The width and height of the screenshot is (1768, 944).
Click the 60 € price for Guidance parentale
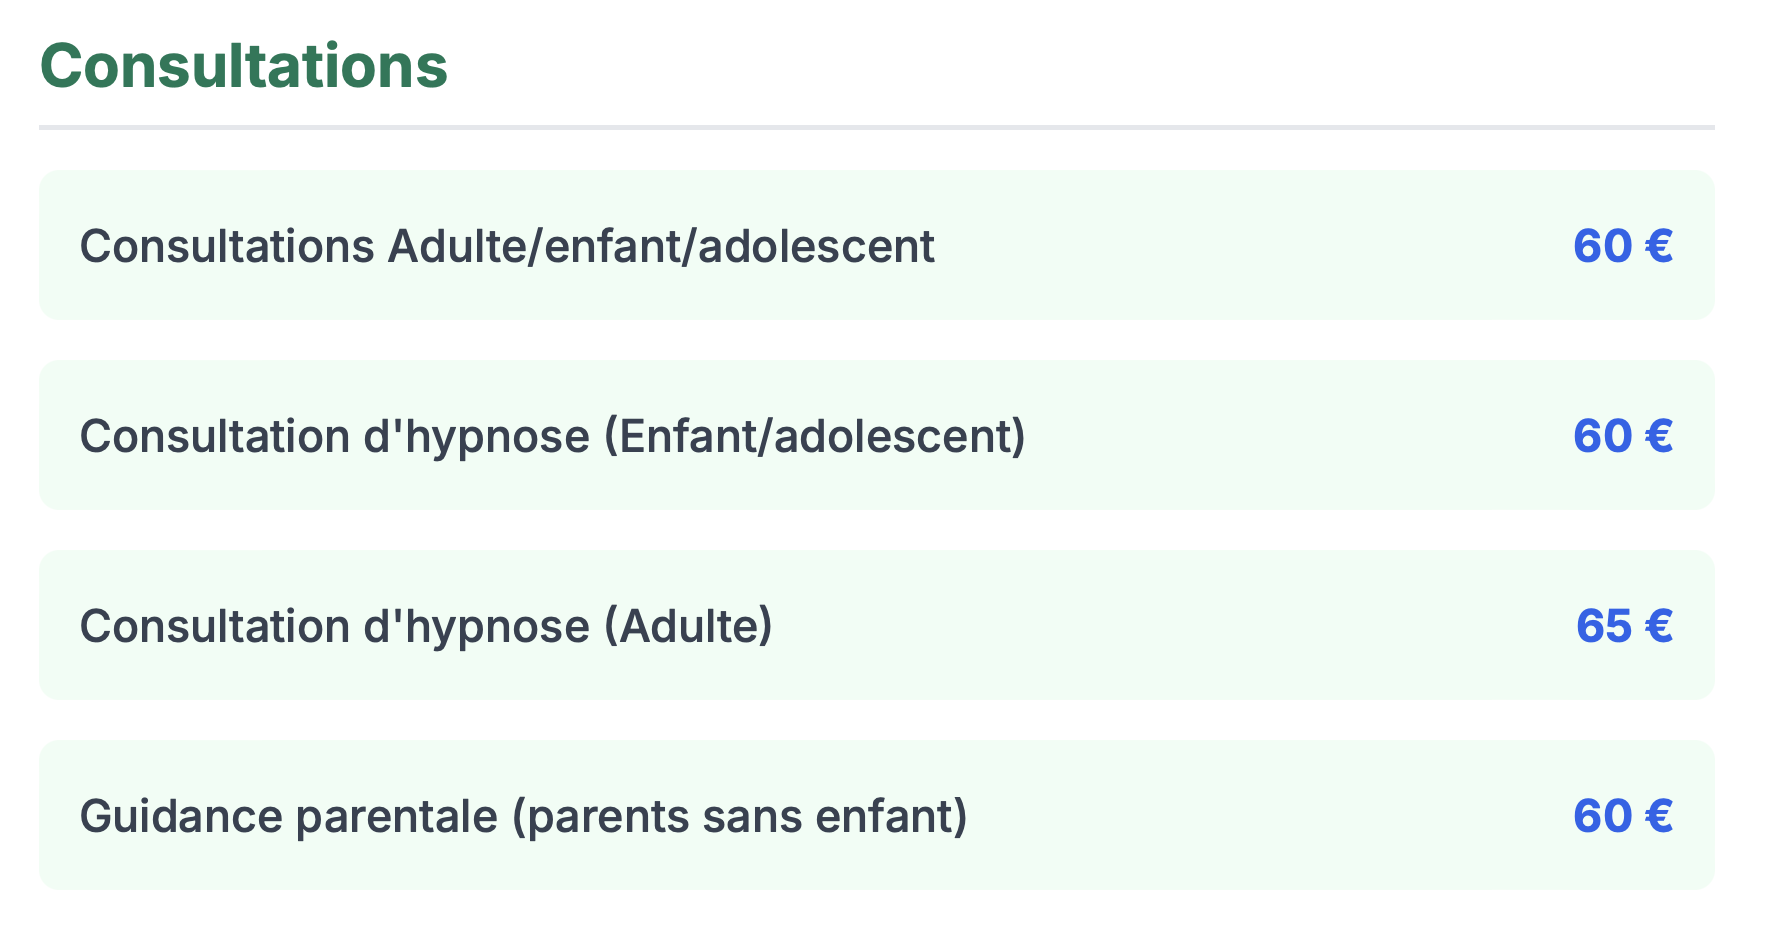tap(1622, 816)
